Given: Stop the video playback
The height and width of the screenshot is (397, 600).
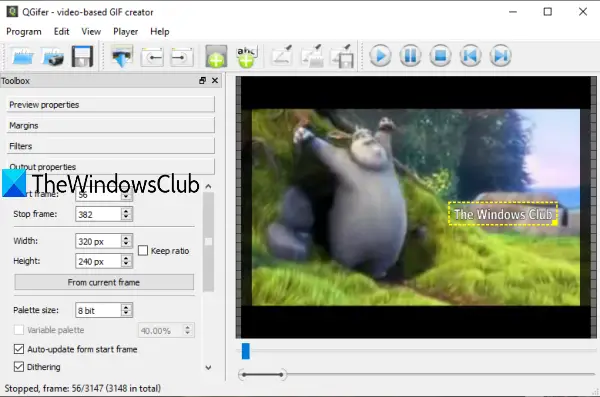Looking at the screenshot, I should click(x=440, y=56).
